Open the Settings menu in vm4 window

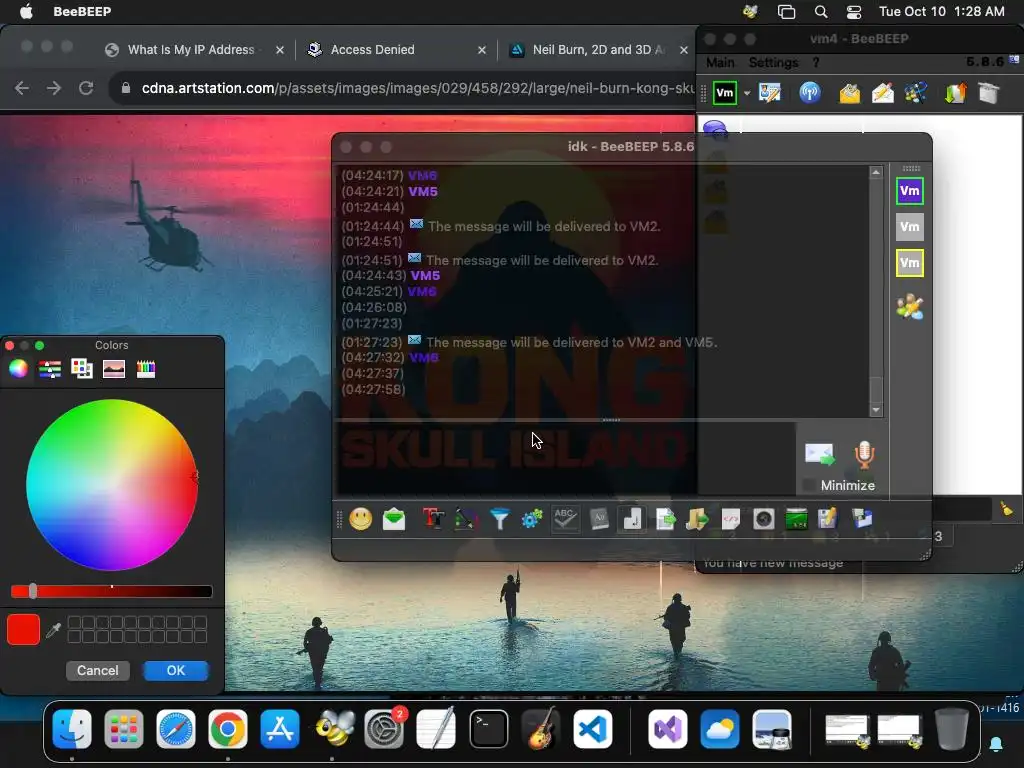(x=773, y=63)
